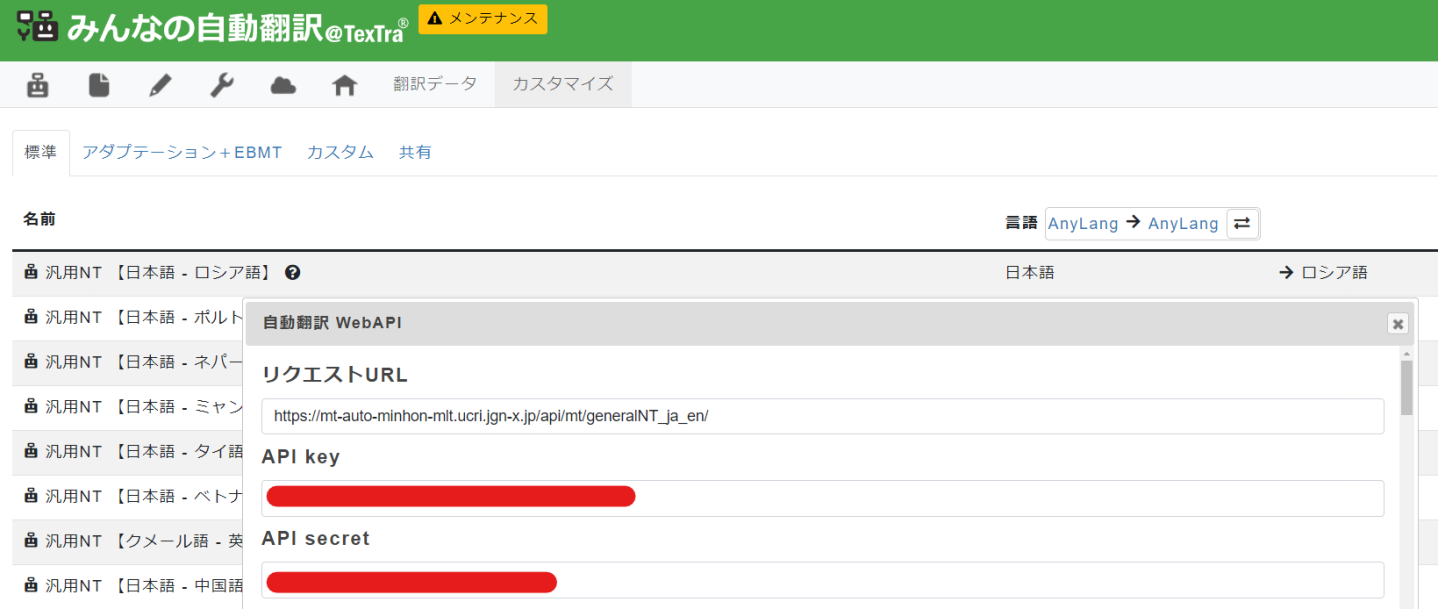Click robot icon of 日本語 - 中国語 row
Image resolution: width=1438 pixels, height=609 pixels.
pos(31,585)
